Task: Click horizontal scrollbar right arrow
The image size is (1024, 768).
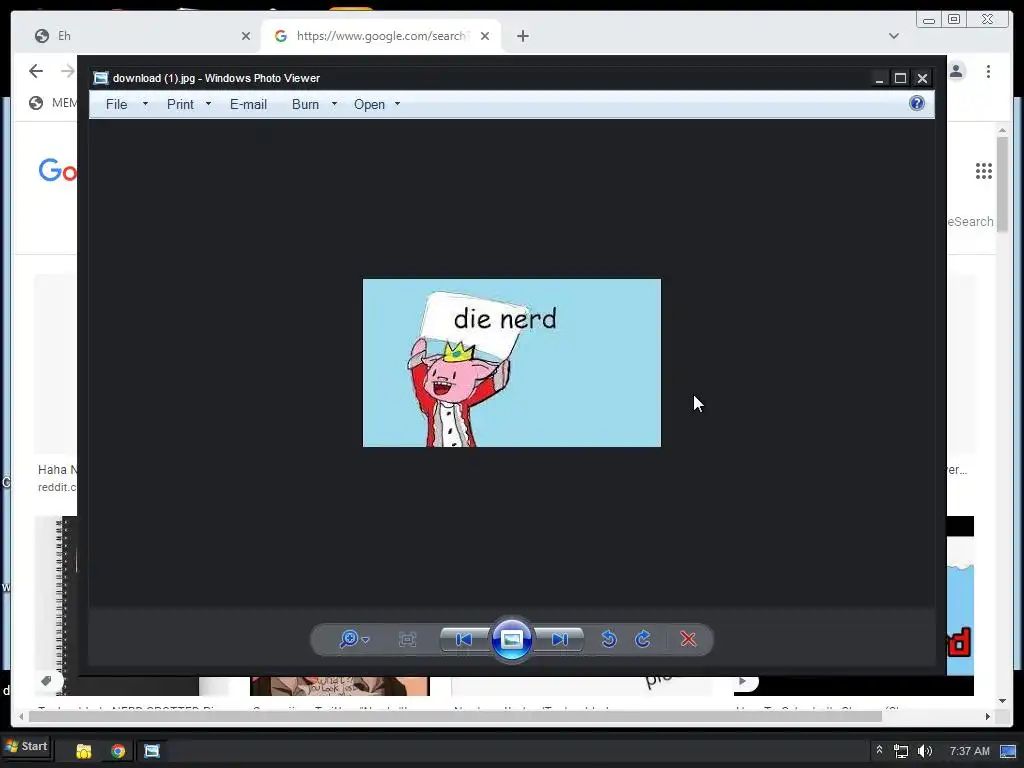Action: click(x=987, y=716)
